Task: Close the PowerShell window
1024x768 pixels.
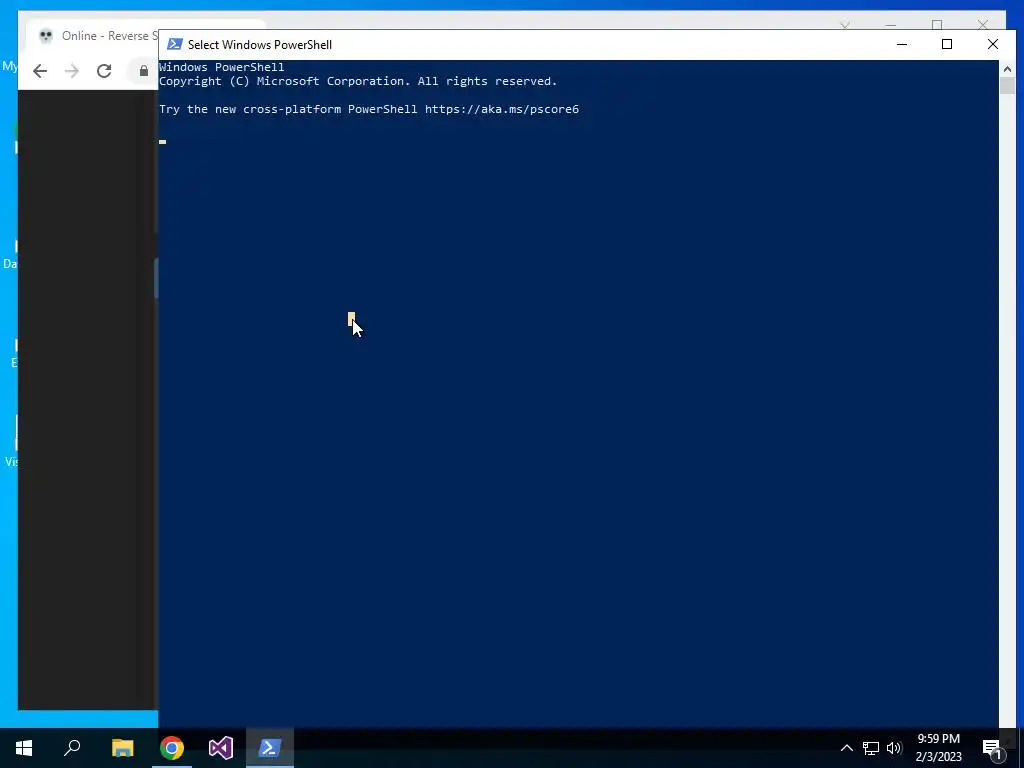Action: (993, 44)
